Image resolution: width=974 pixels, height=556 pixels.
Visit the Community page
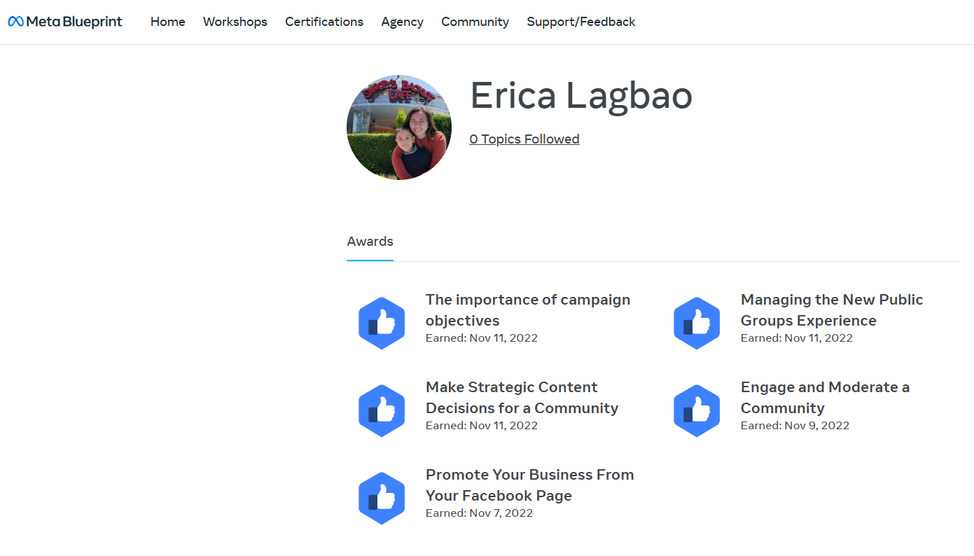475,22
